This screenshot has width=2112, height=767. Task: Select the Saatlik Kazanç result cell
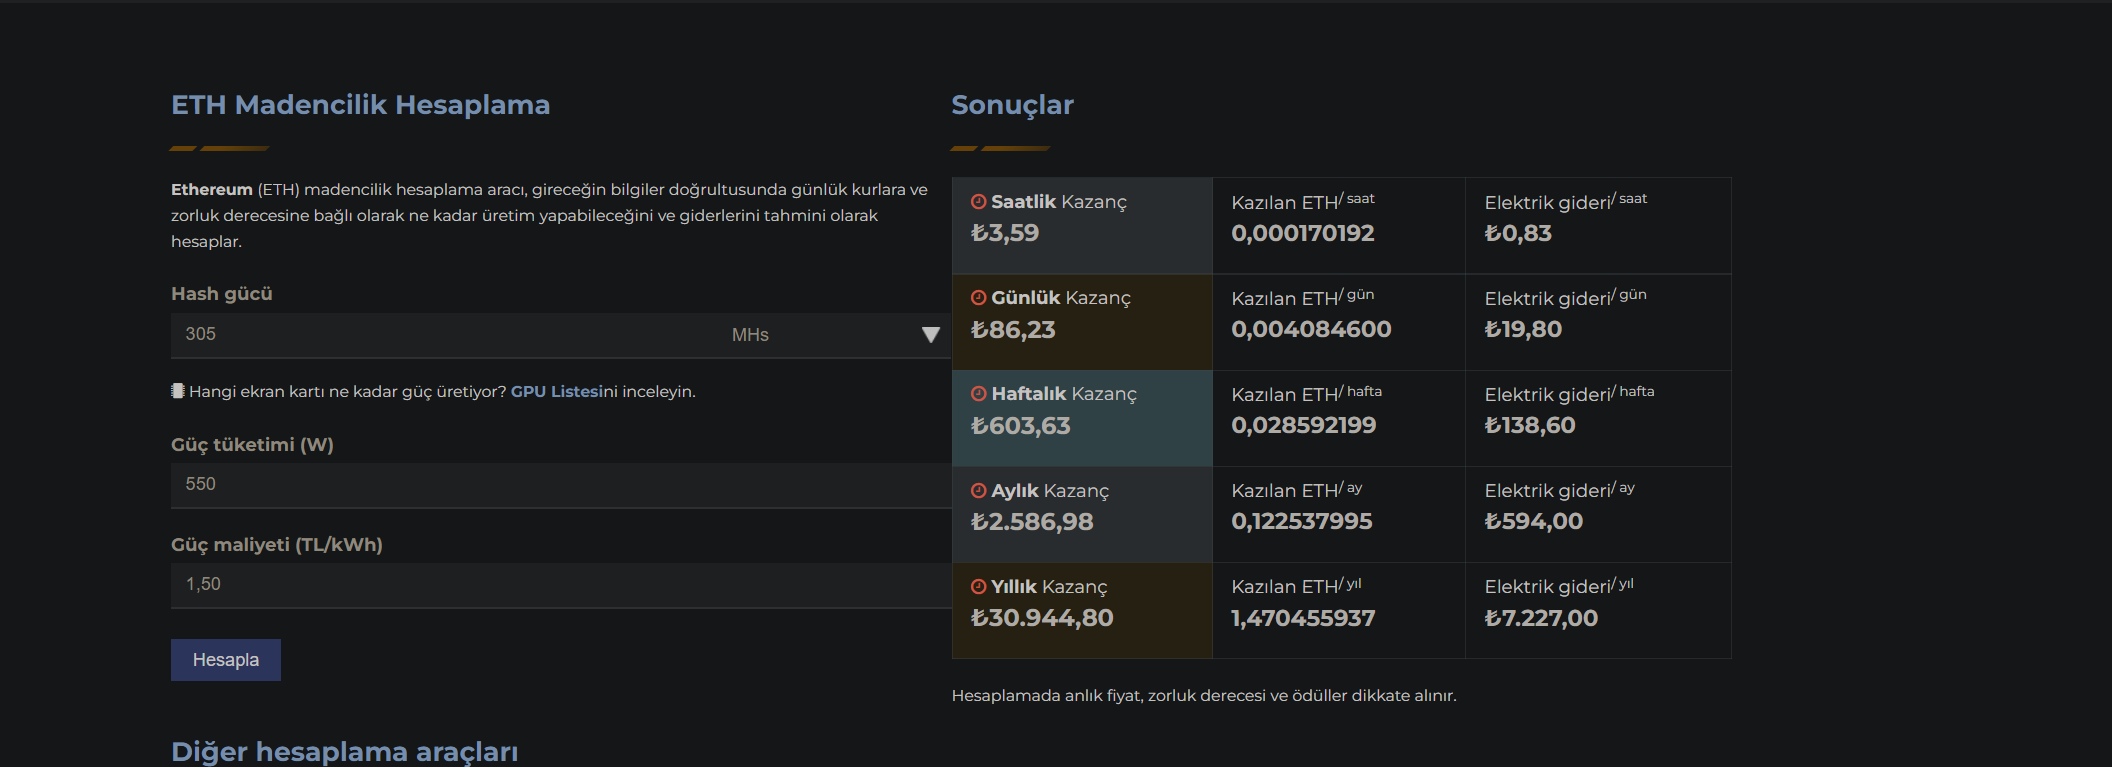1082,226
